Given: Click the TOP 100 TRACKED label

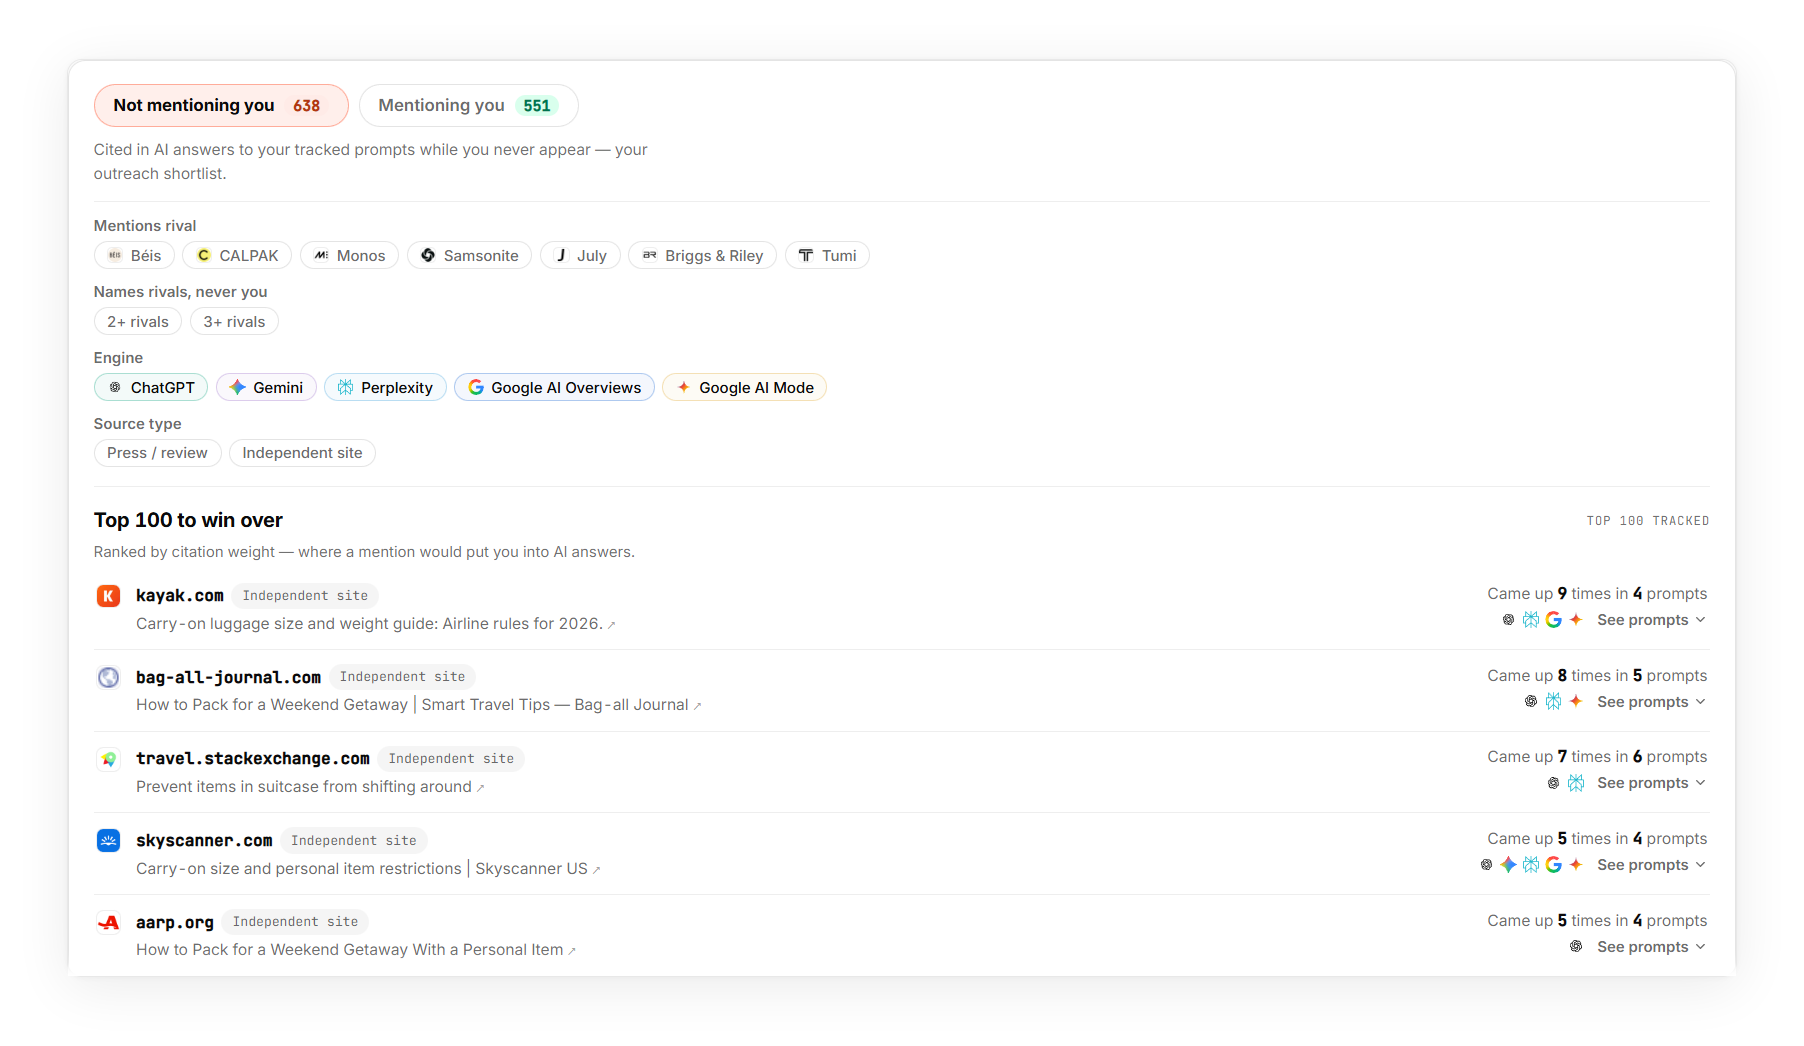Looking at the screenshot, I should (x=1648, y=521).
